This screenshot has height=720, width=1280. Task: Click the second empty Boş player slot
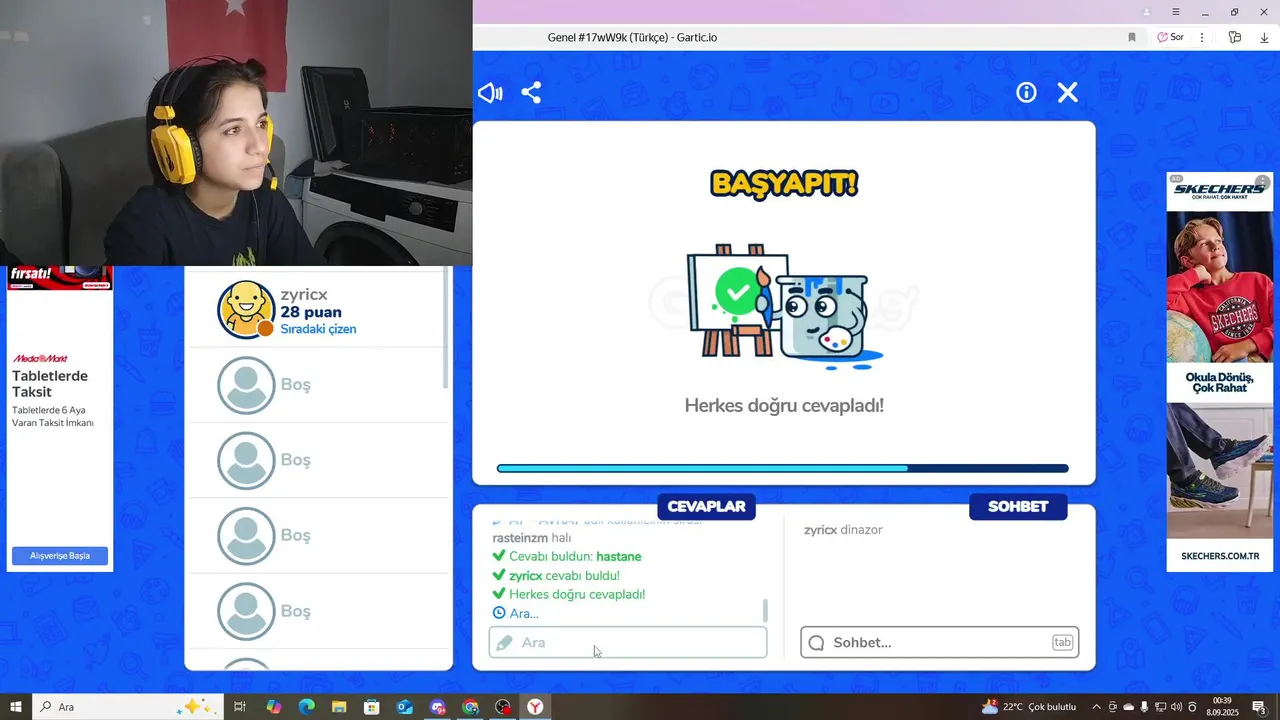point(318,460)
